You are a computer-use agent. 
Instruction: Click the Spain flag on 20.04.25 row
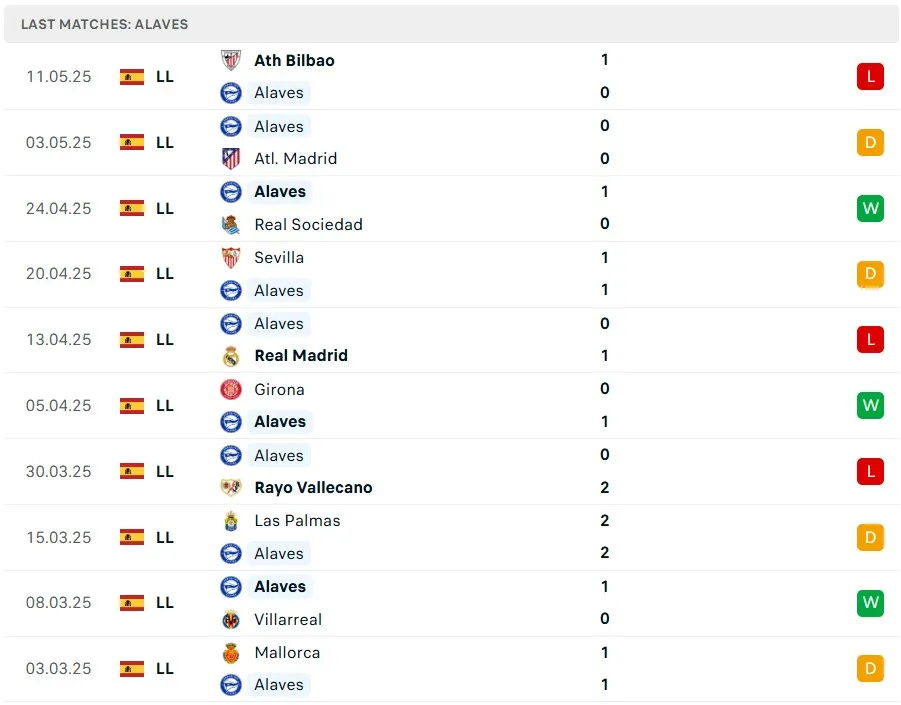point(132,273)
